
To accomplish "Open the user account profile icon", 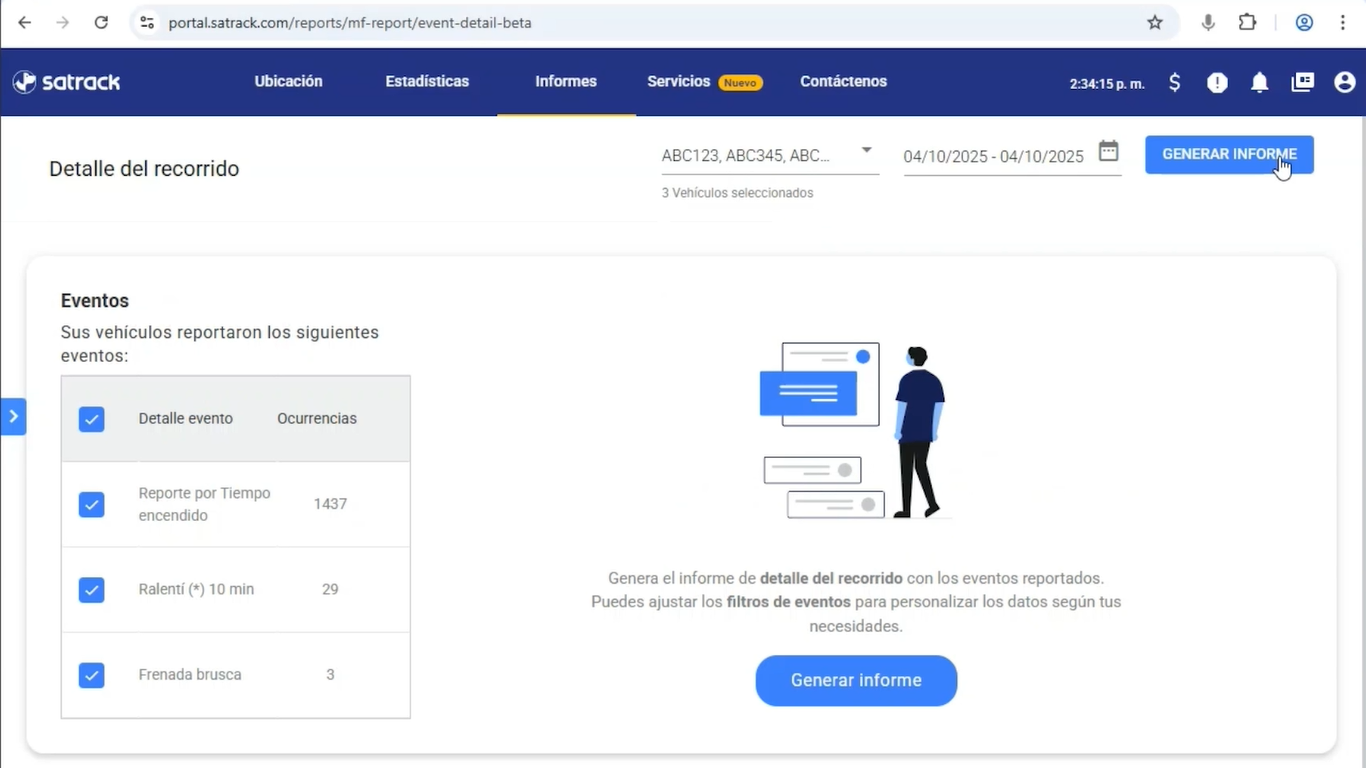I will click(1344, 83).
